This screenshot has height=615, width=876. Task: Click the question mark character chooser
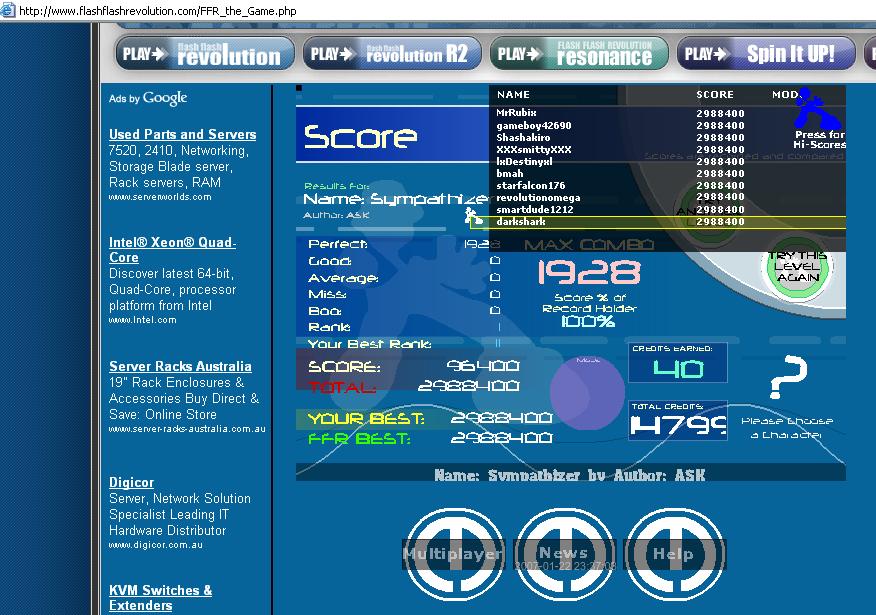[788, 376]
